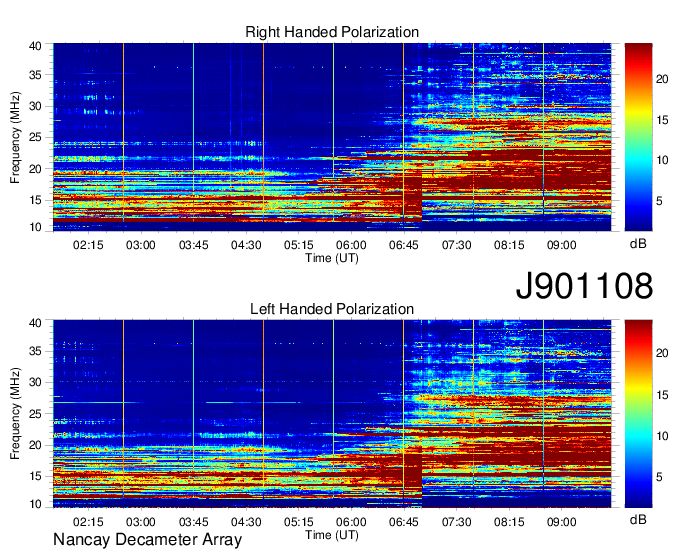
Task: Click the 07:30 tick label on the lower plot
Action: point(457,522)
